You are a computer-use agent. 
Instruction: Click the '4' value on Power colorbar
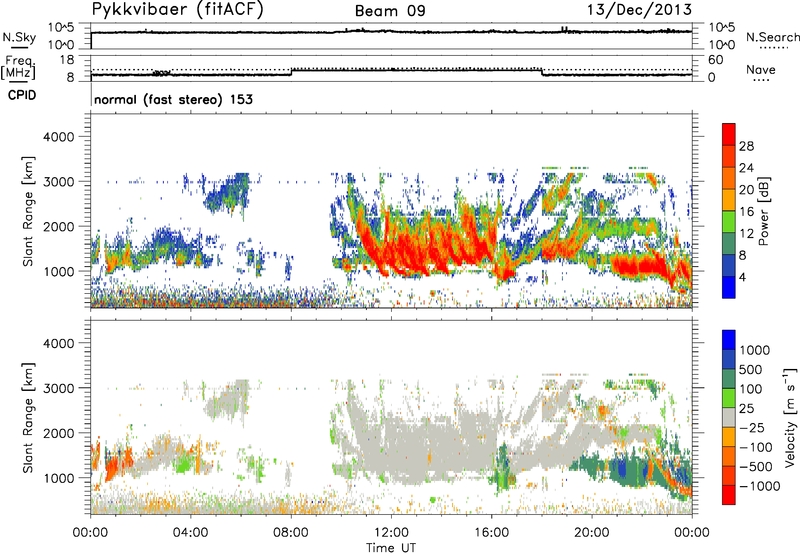[x=742, y=277]
